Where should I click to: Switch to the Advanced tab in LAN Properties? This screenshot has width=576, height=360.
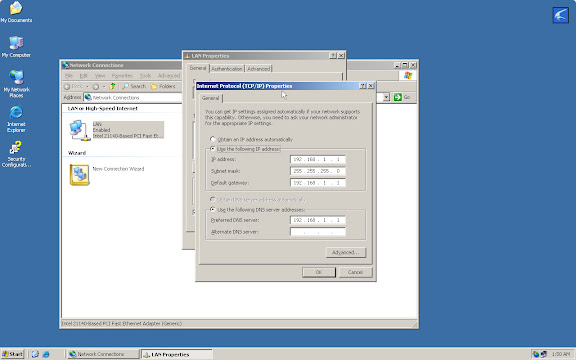[259, 69]
